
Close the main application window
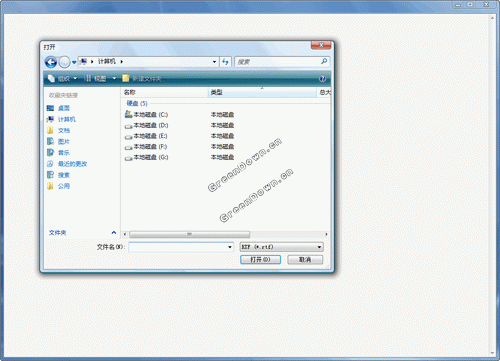(x=487, y=5)
